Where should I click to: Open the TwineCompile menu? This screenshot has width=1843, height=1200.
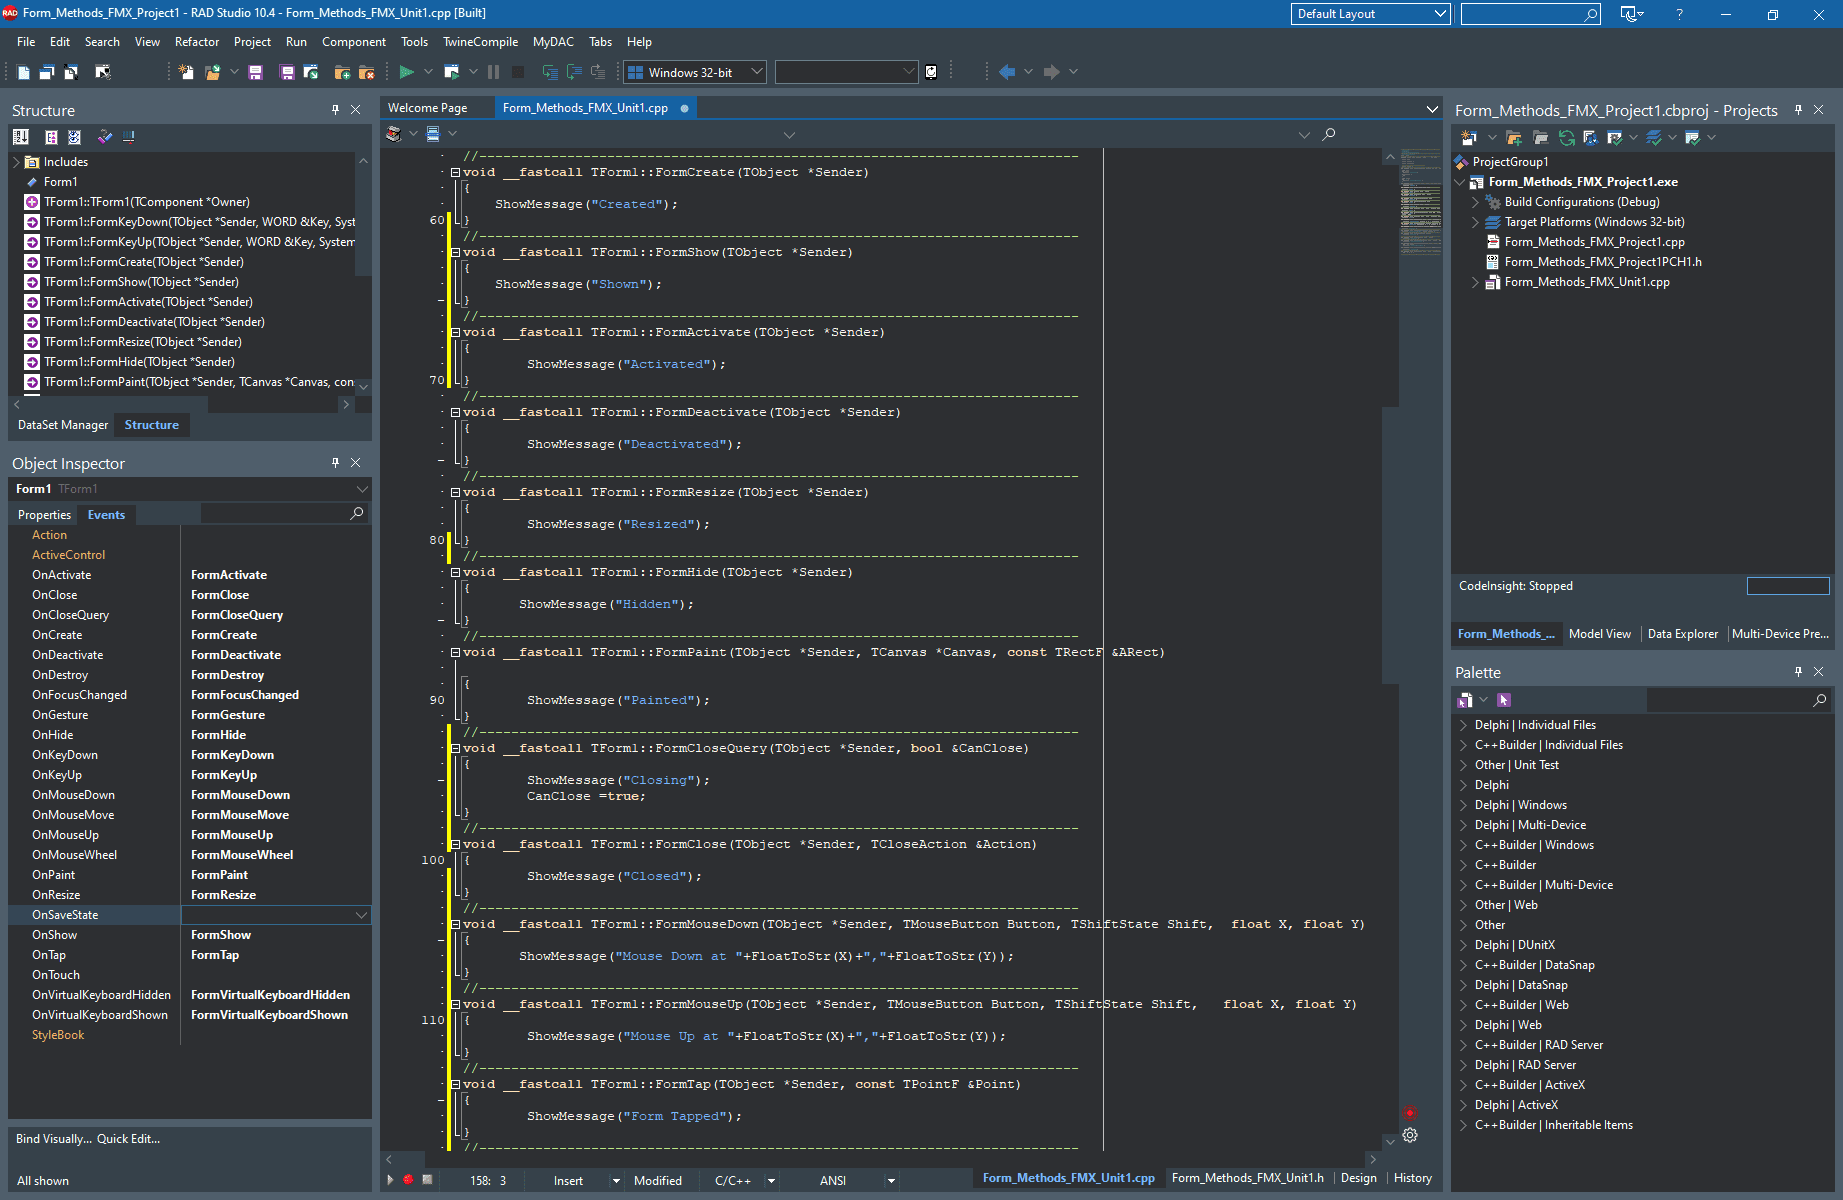481,42
